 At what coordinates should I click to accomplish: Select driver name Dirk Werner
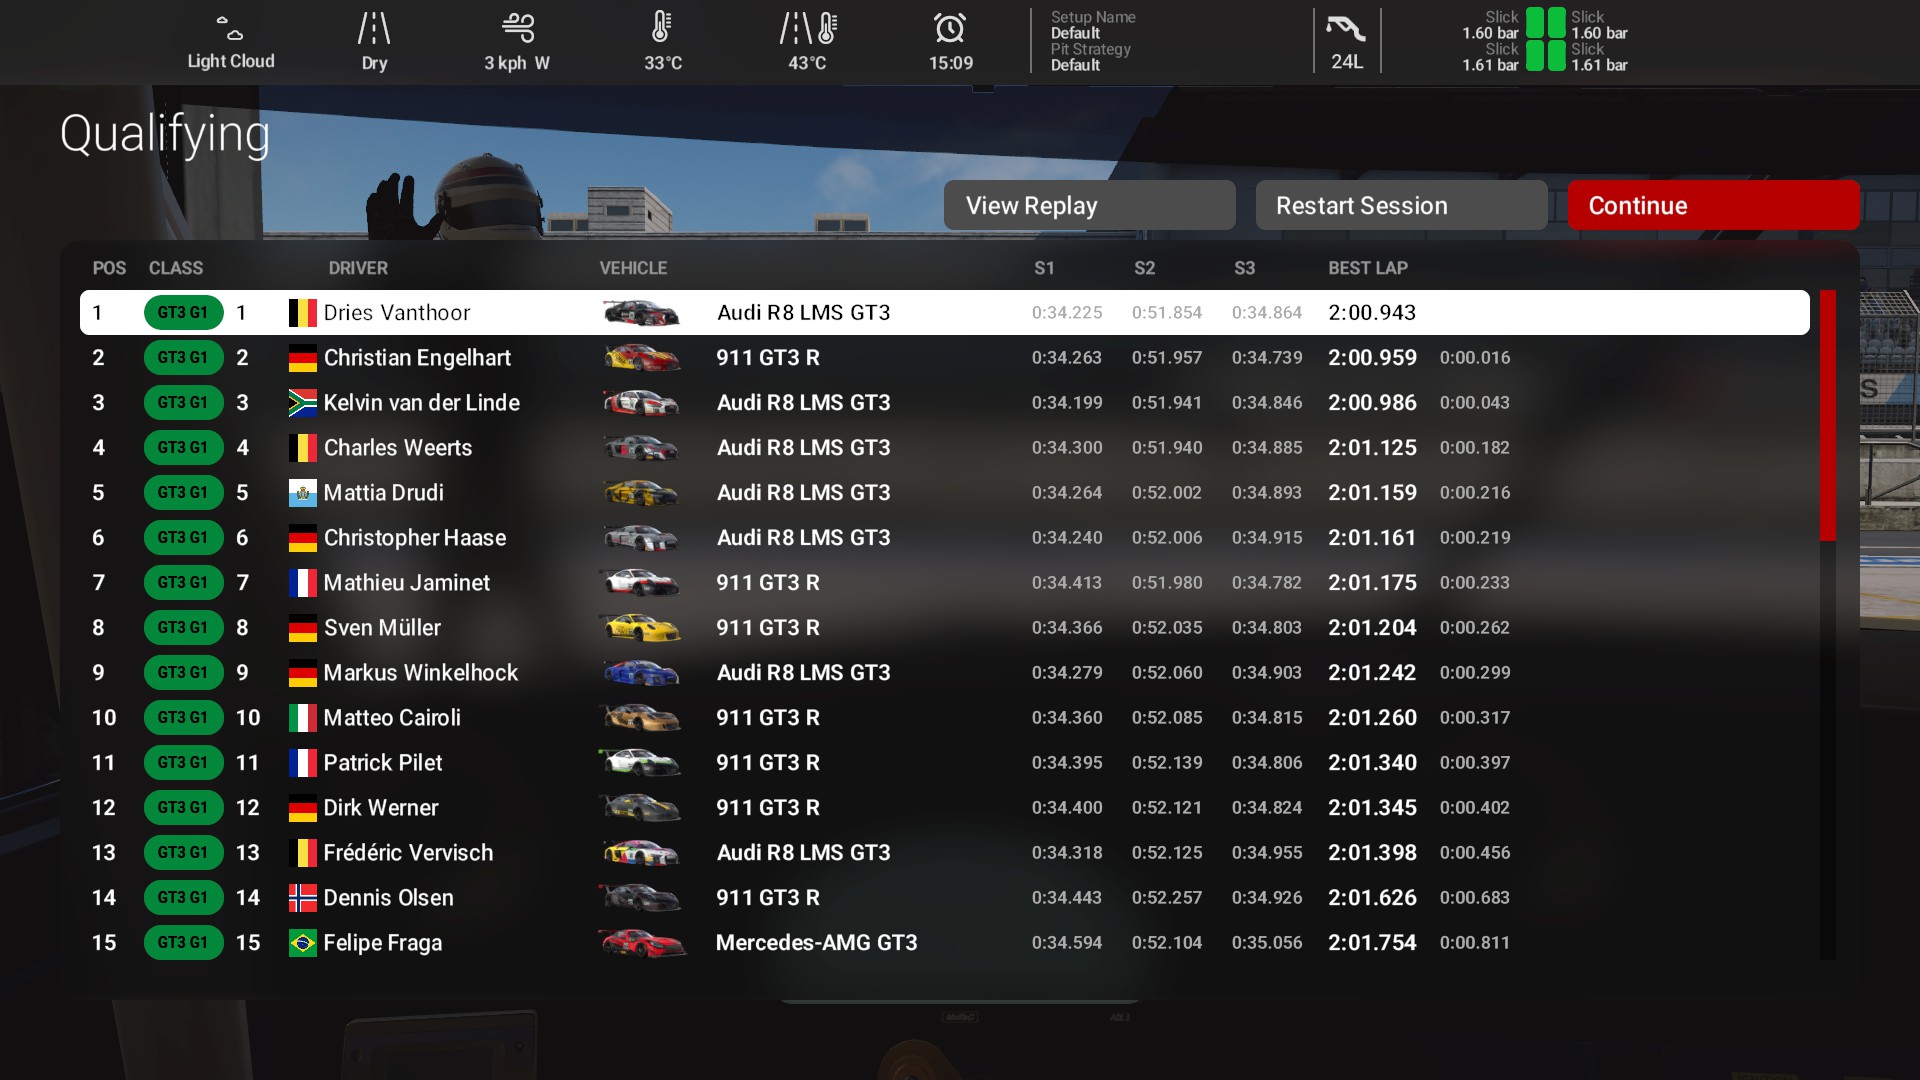(381, 807)
